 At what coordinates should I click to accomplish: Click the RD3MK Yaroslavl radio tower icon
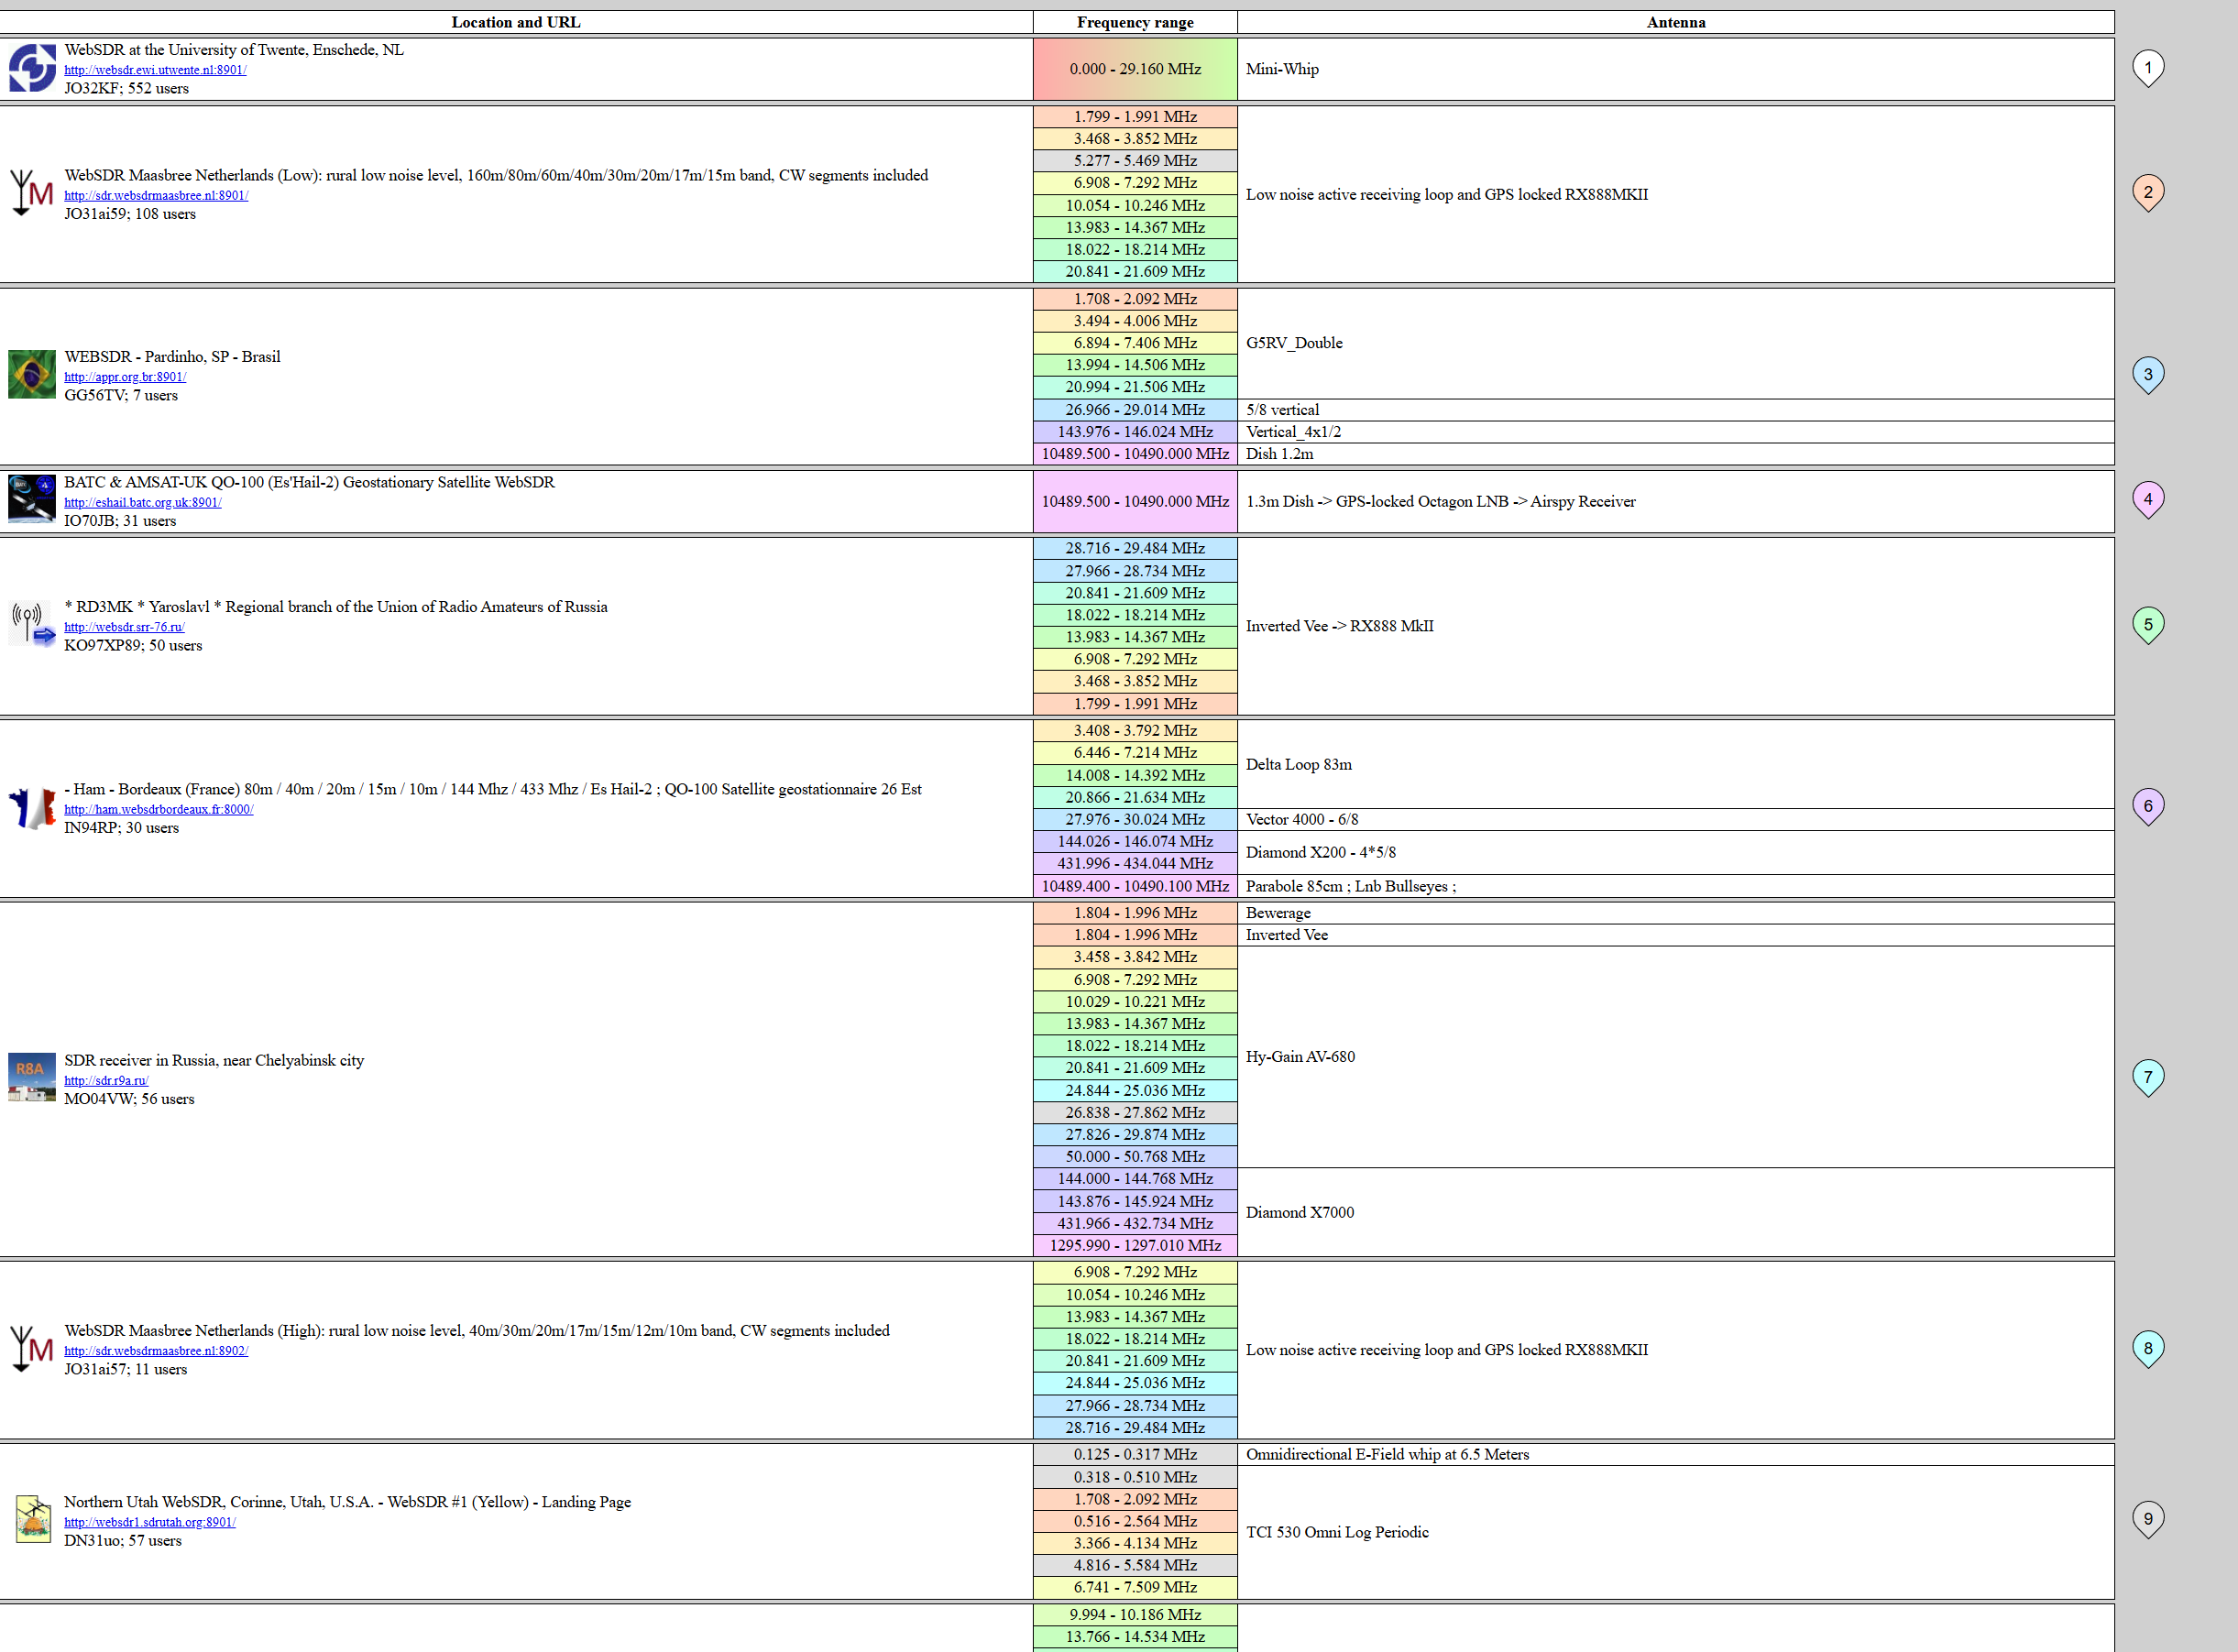click(32, 624)
